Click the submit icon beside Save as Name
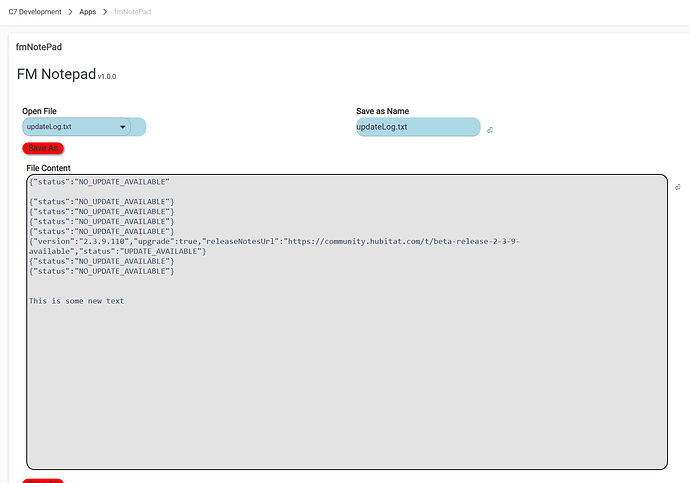This screenshot has height=483, width=690. pos(490,130)
